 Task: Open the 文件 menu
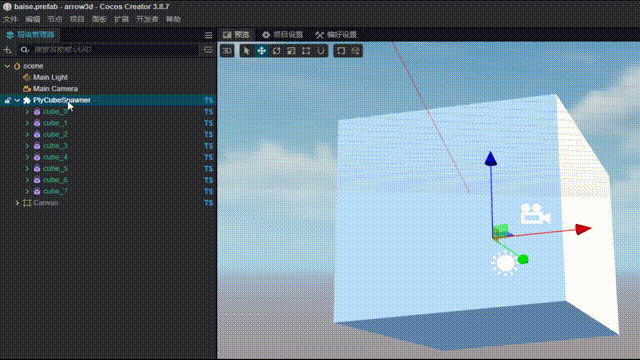pos(10,19)
